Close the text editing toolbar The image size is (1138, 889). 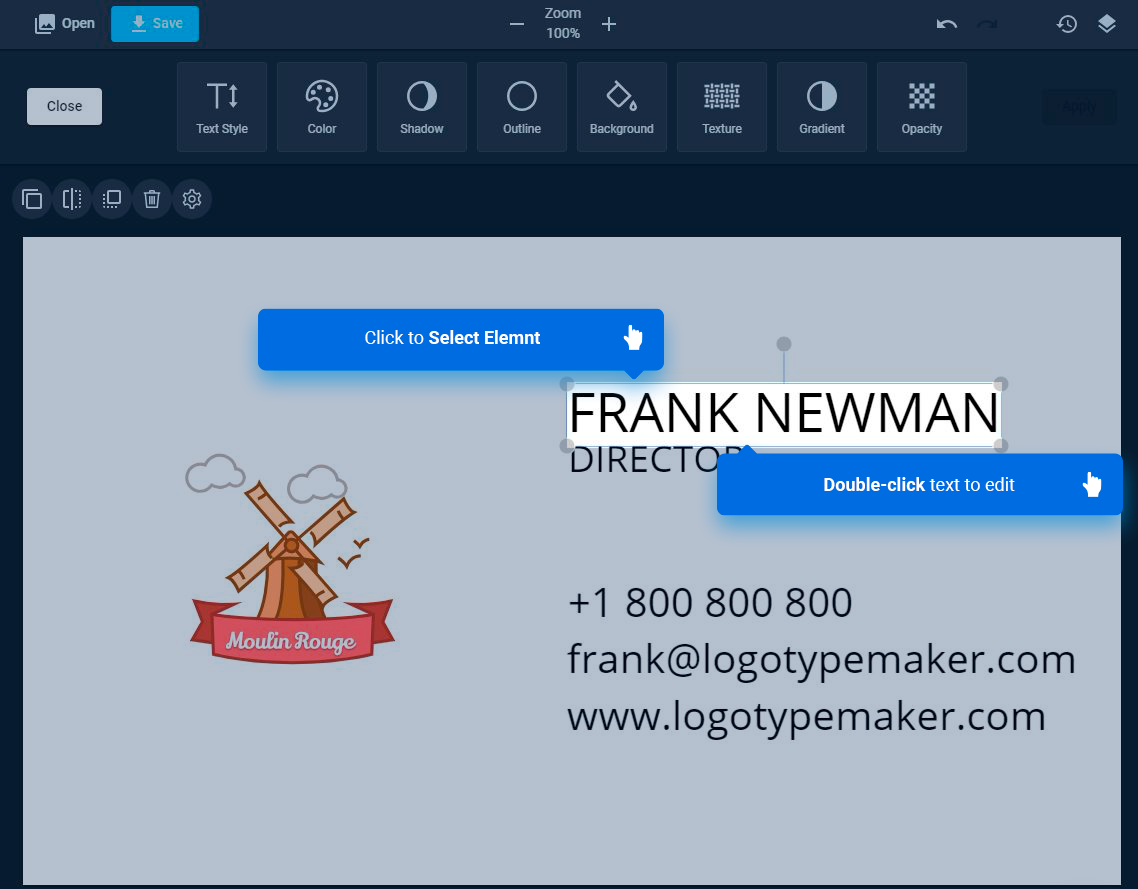coord(65,106)
